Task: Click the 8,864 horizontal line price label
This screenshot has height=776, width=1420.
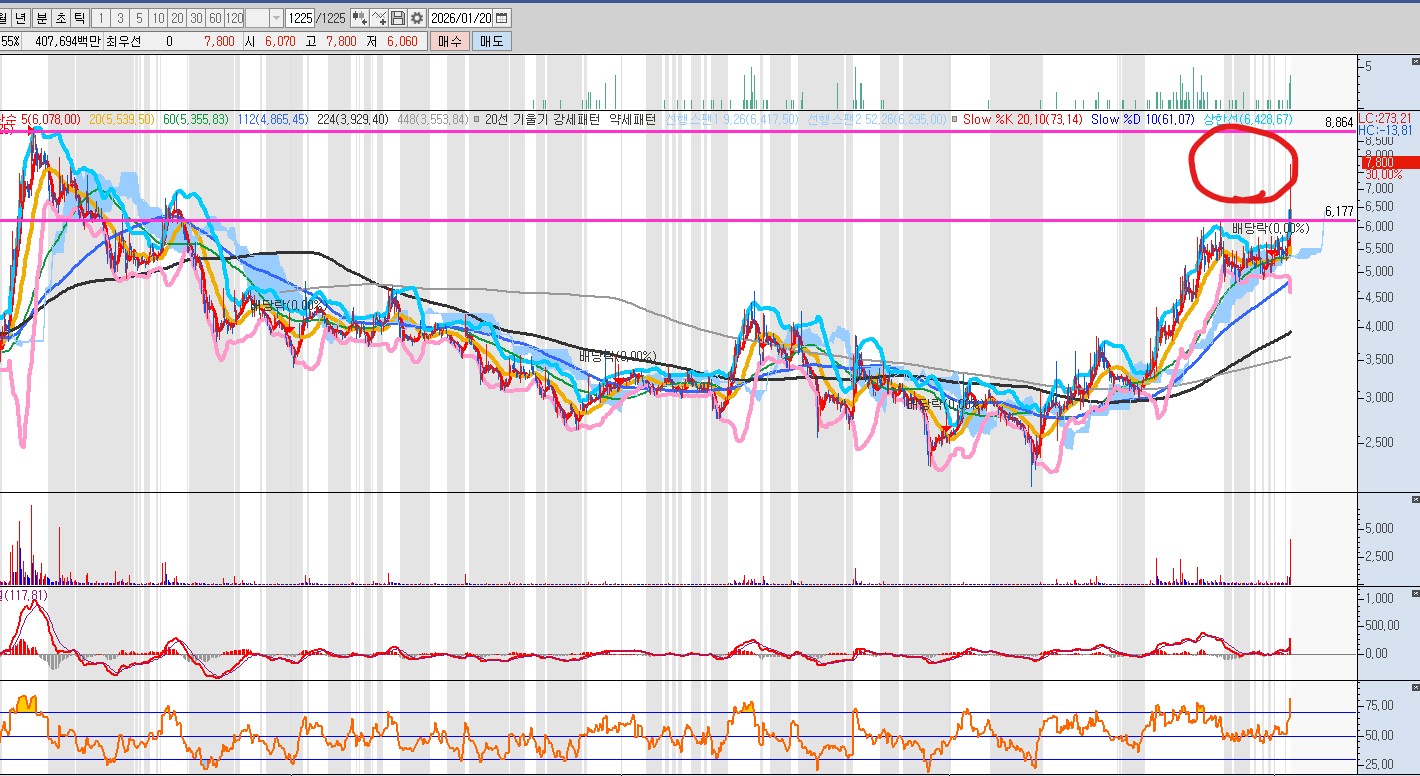Action: 1338,122
